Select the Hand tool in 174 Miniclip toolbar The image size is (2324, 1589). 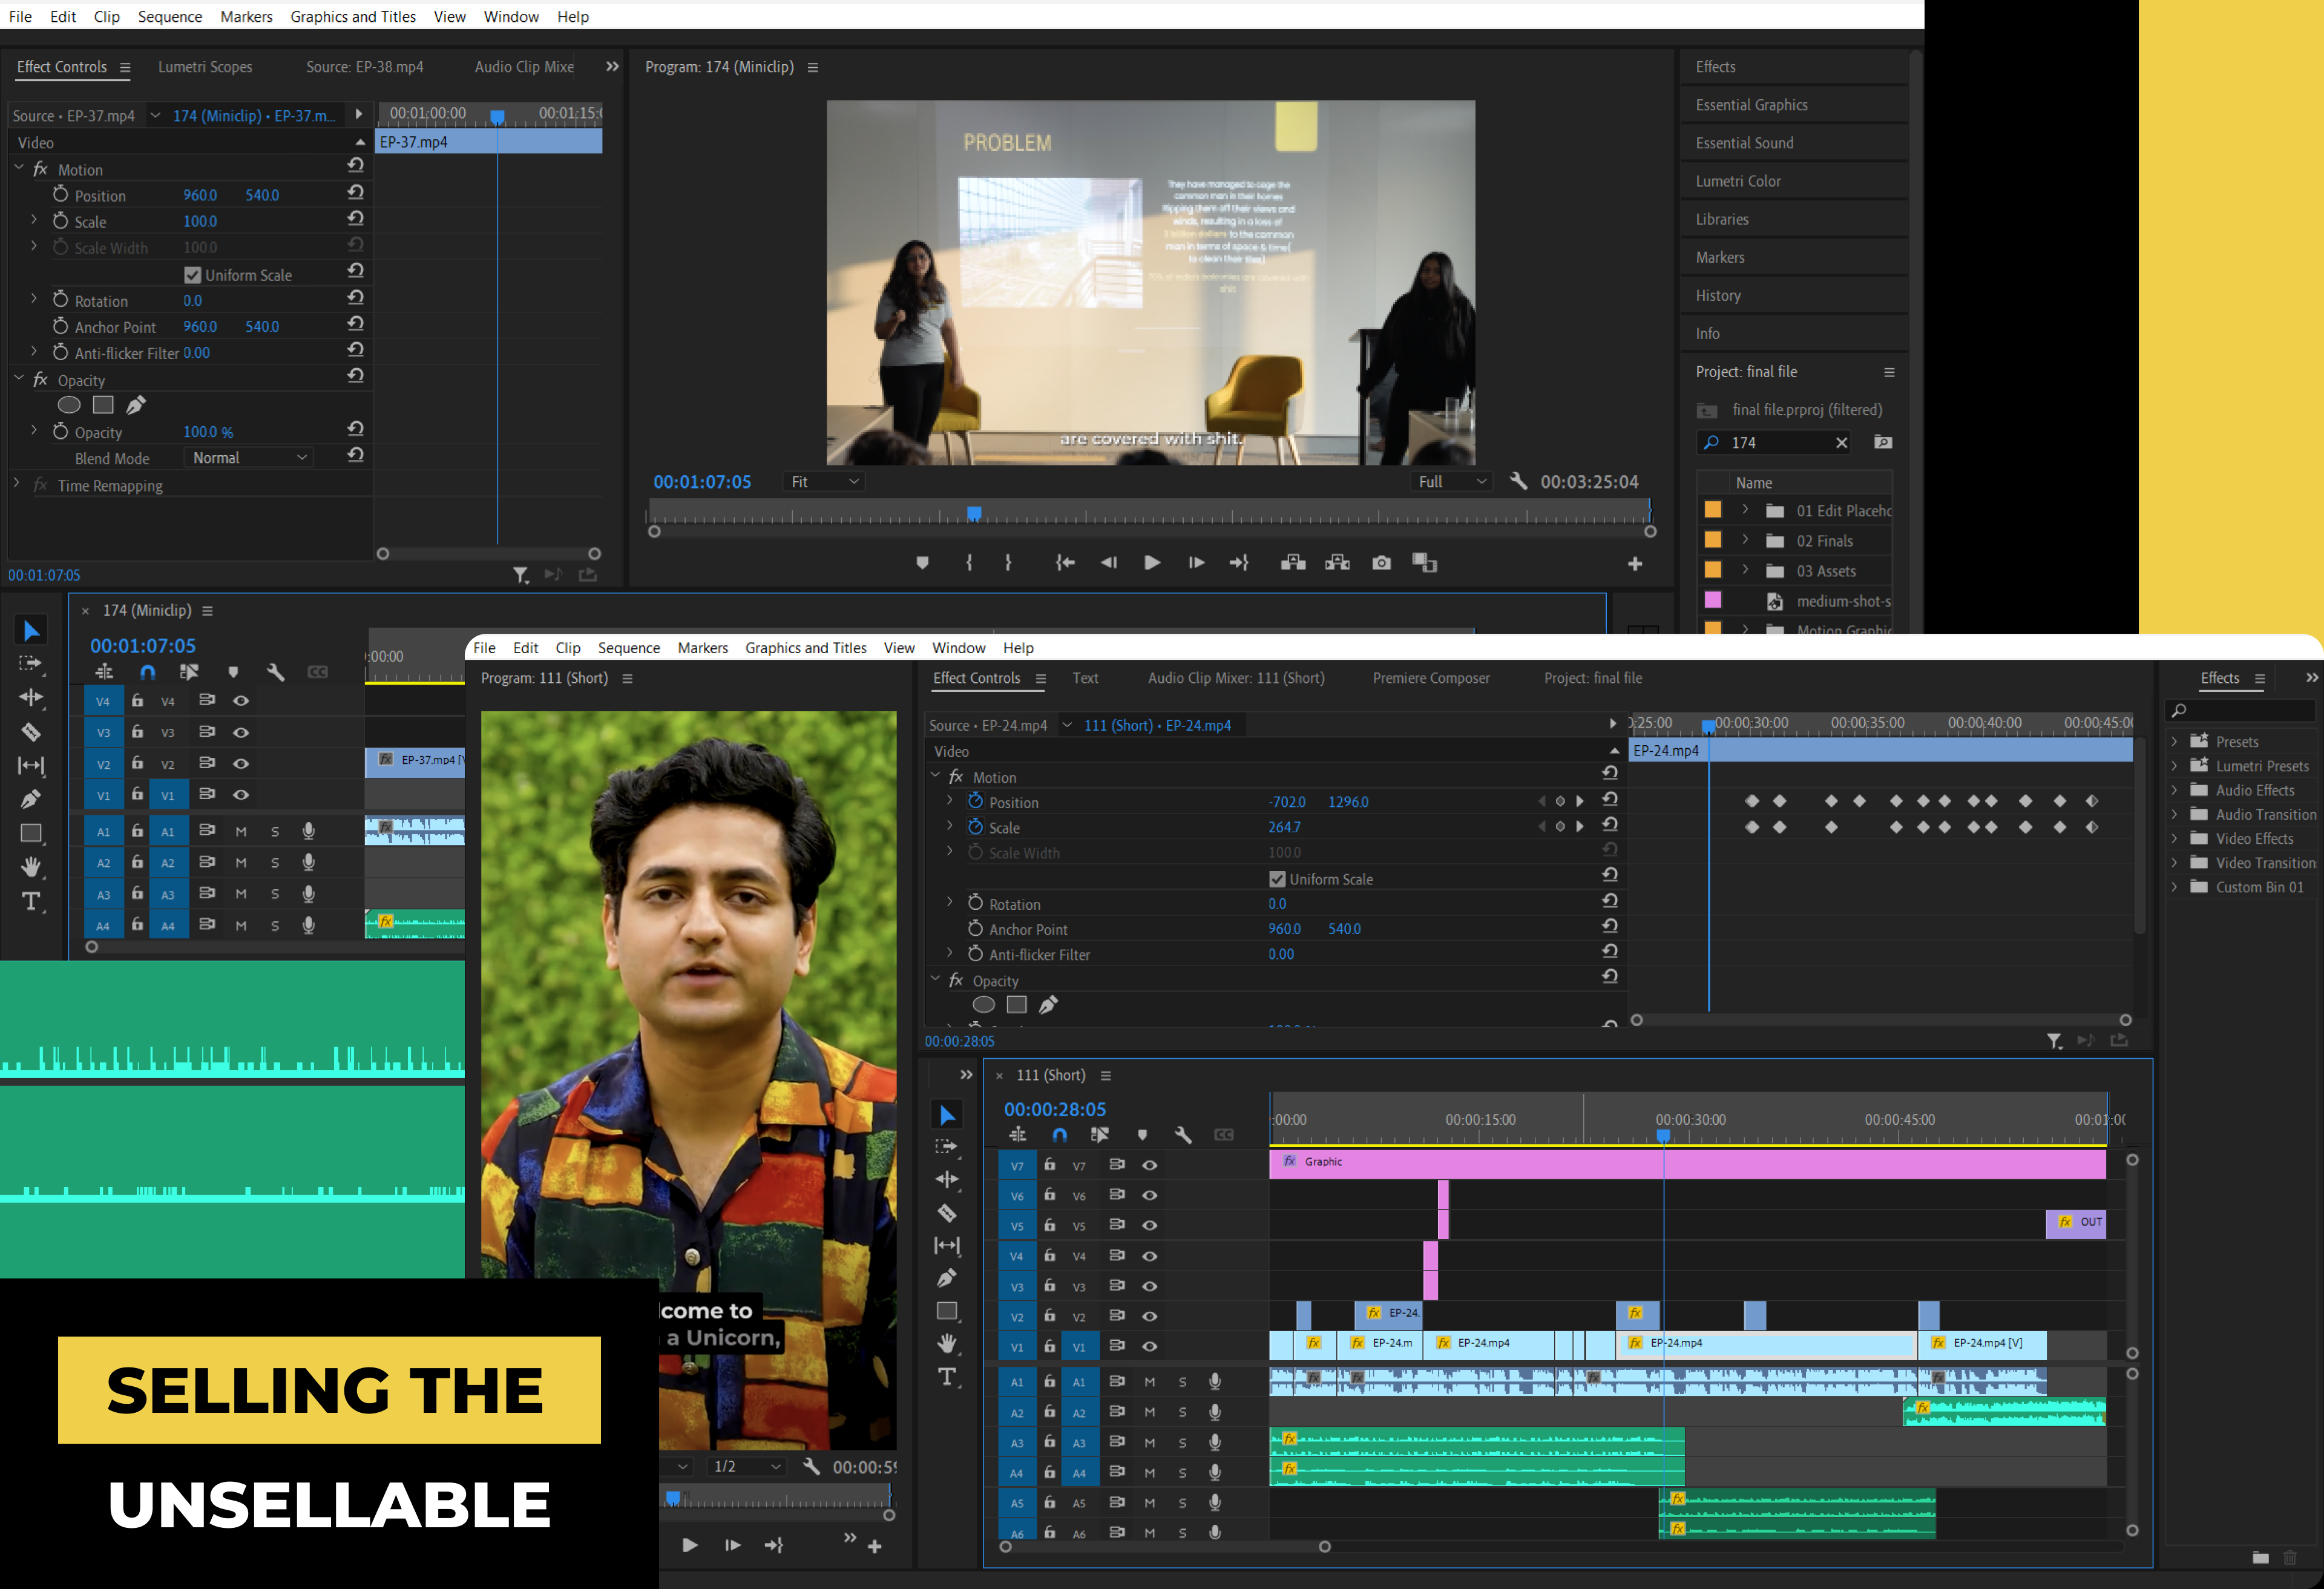pyautogui.click(x=31, y=866)
